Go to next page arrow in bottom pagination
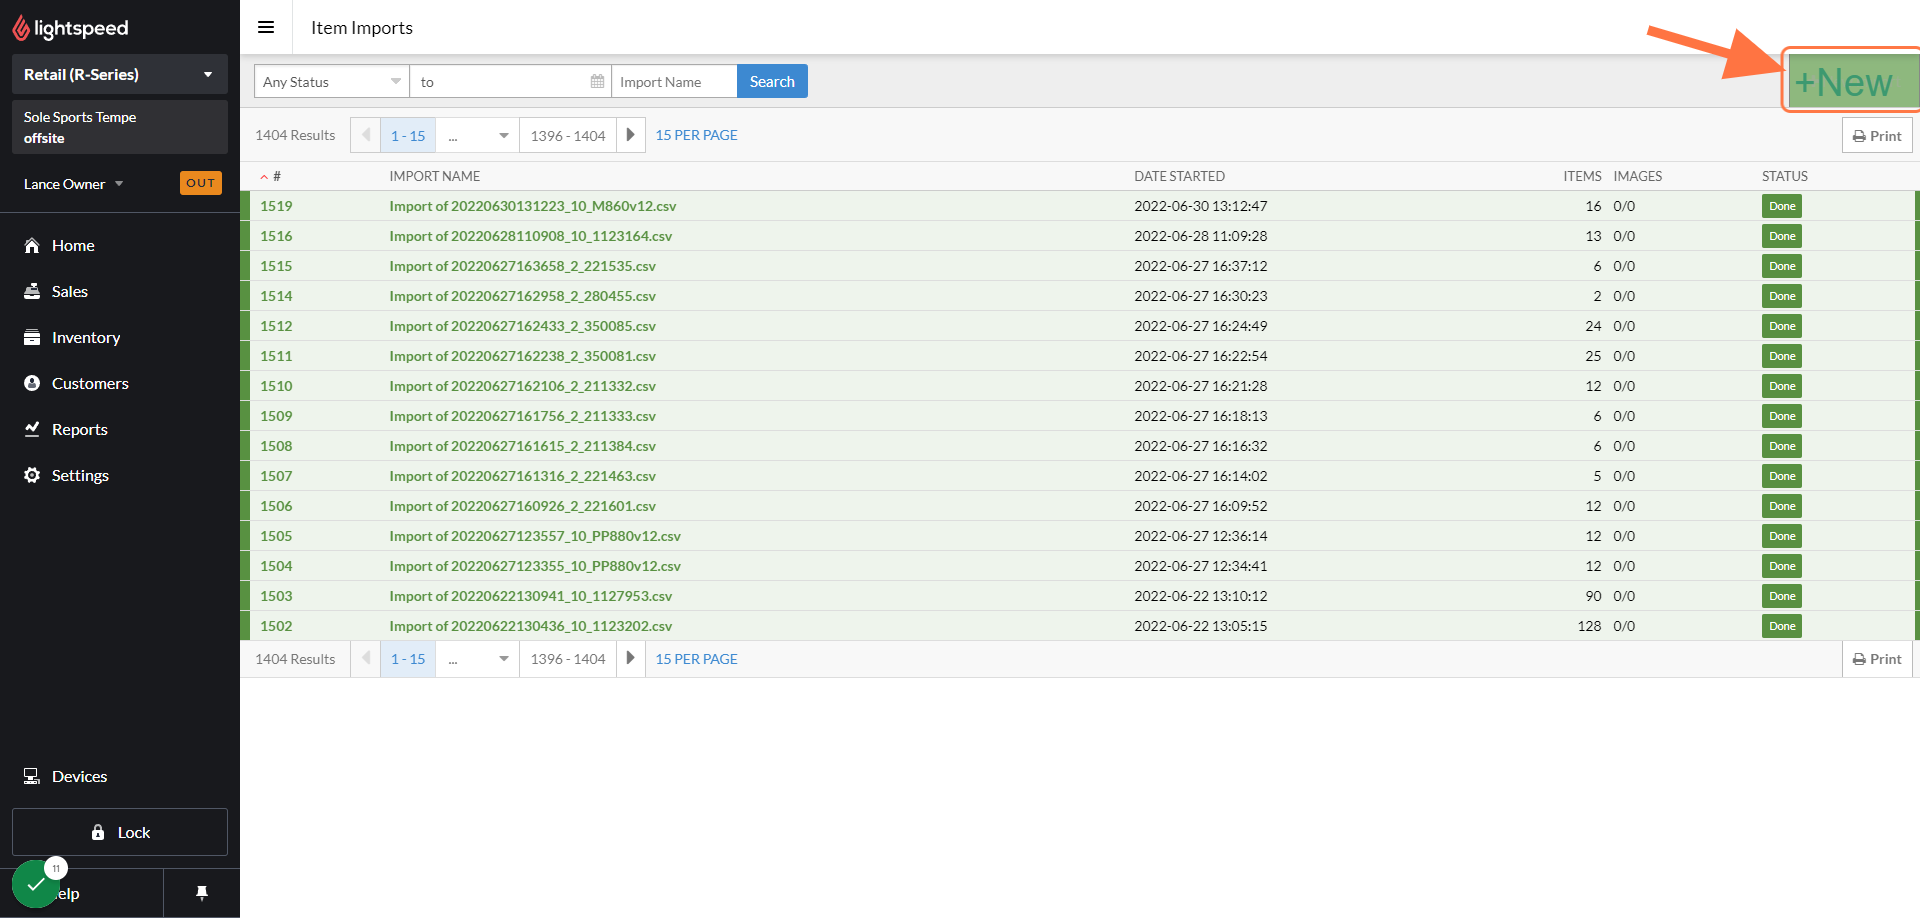Screen dimensions: 1920x918 [631, 658]
